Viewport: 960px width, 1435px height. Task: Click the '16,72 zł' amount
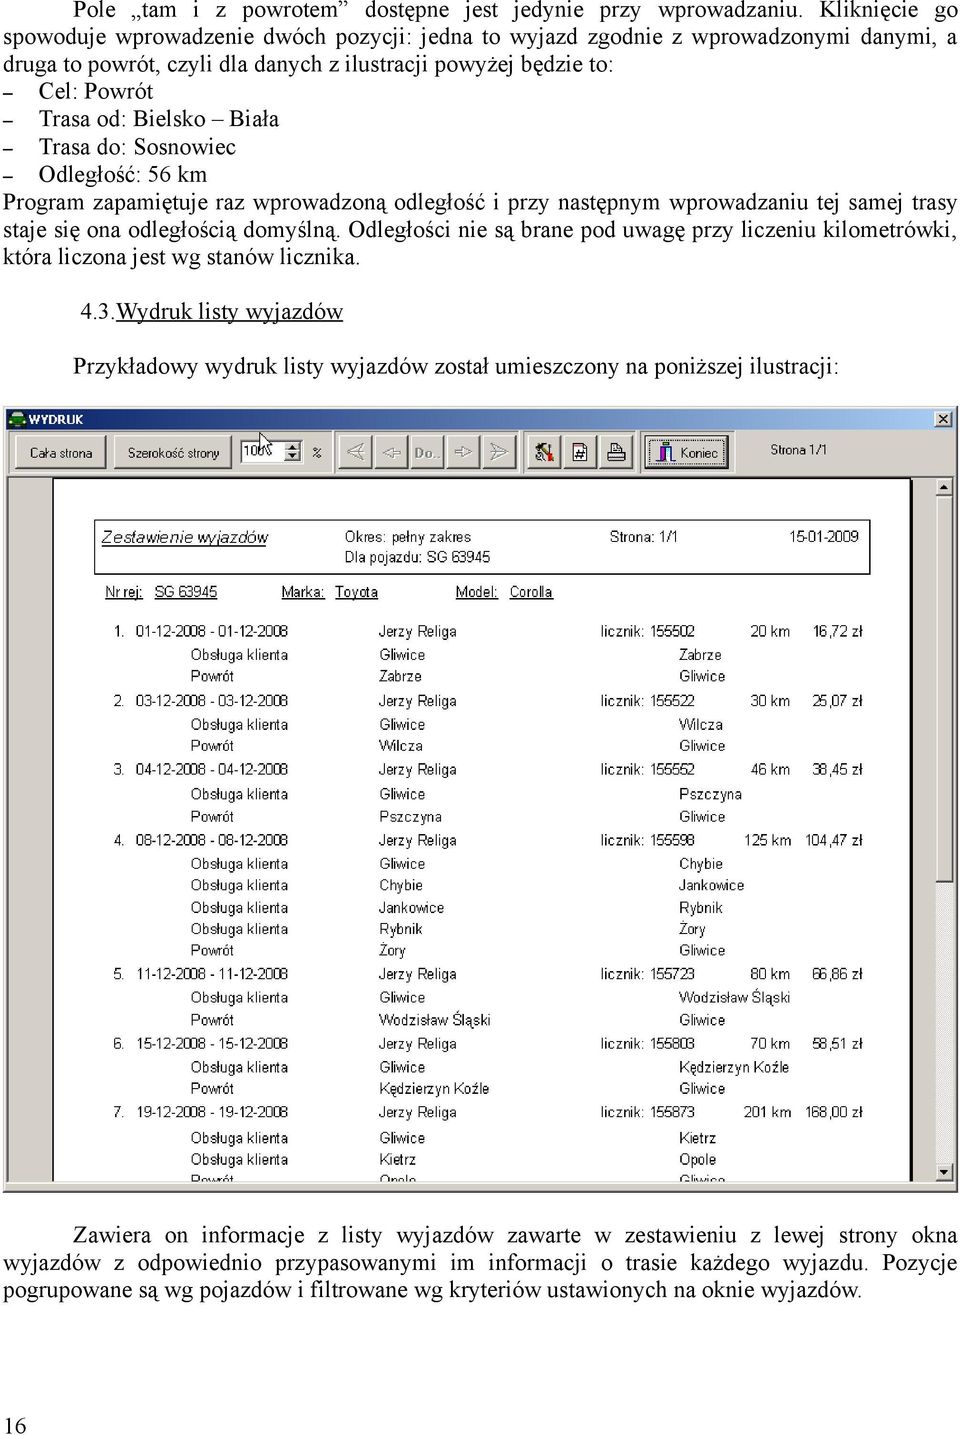838,632
